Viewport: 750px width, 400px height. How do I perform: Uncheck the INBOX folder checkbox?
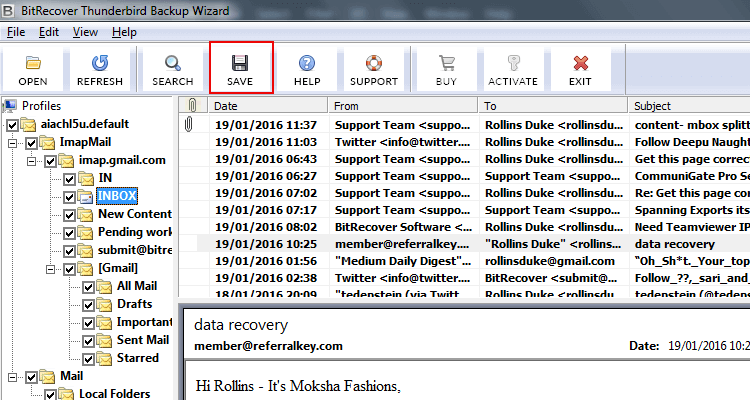[70, 197]
